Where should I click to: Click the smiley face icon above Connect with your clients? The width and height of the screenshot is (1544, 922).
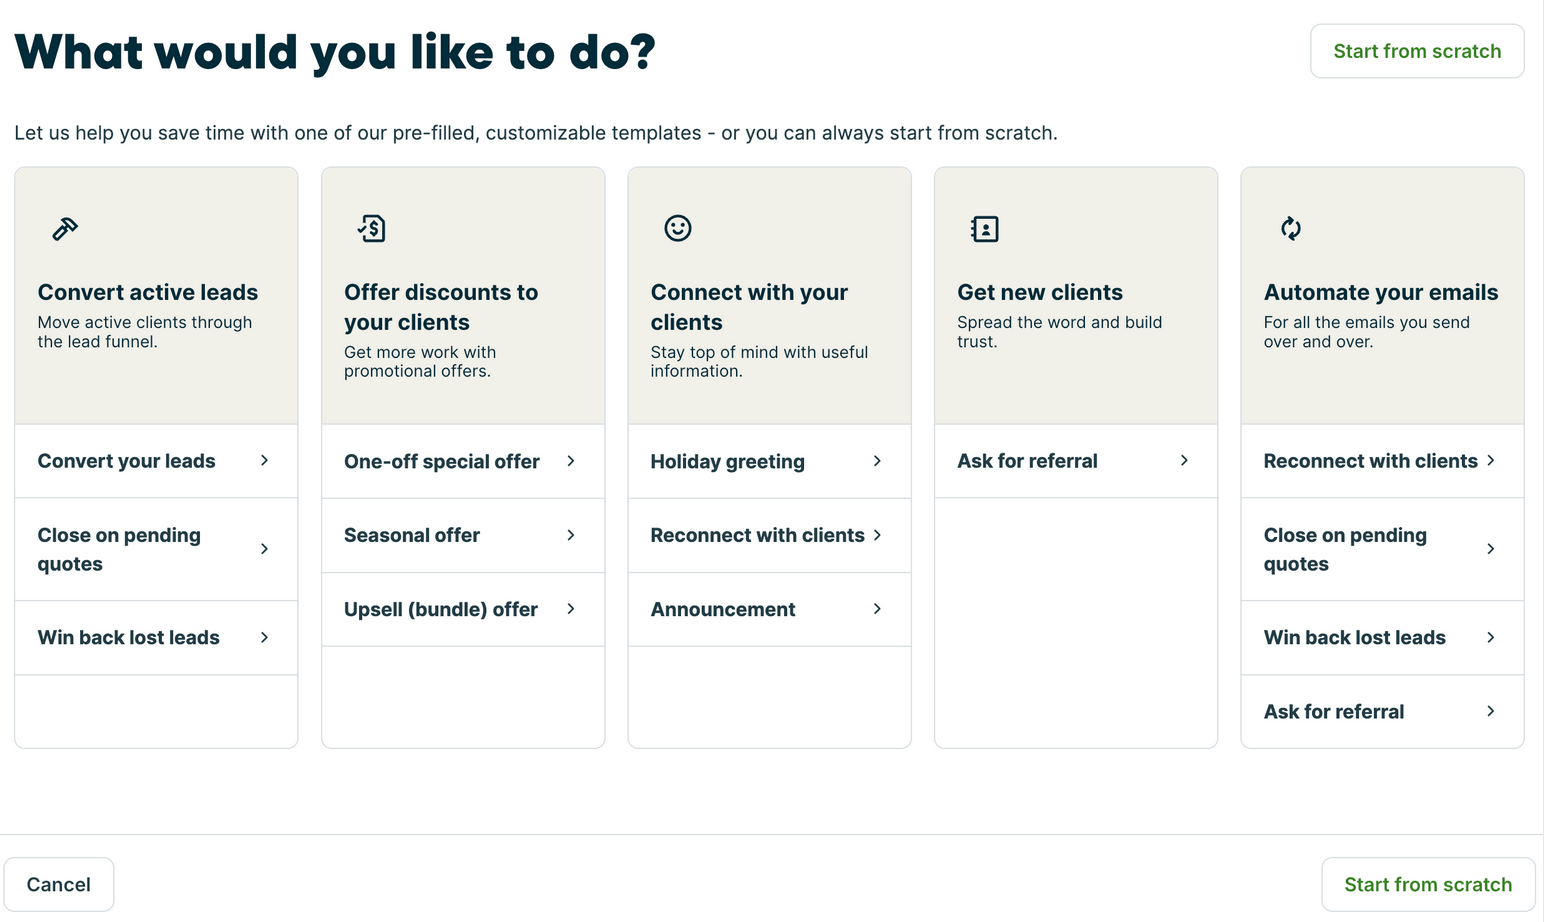[677, 228]
